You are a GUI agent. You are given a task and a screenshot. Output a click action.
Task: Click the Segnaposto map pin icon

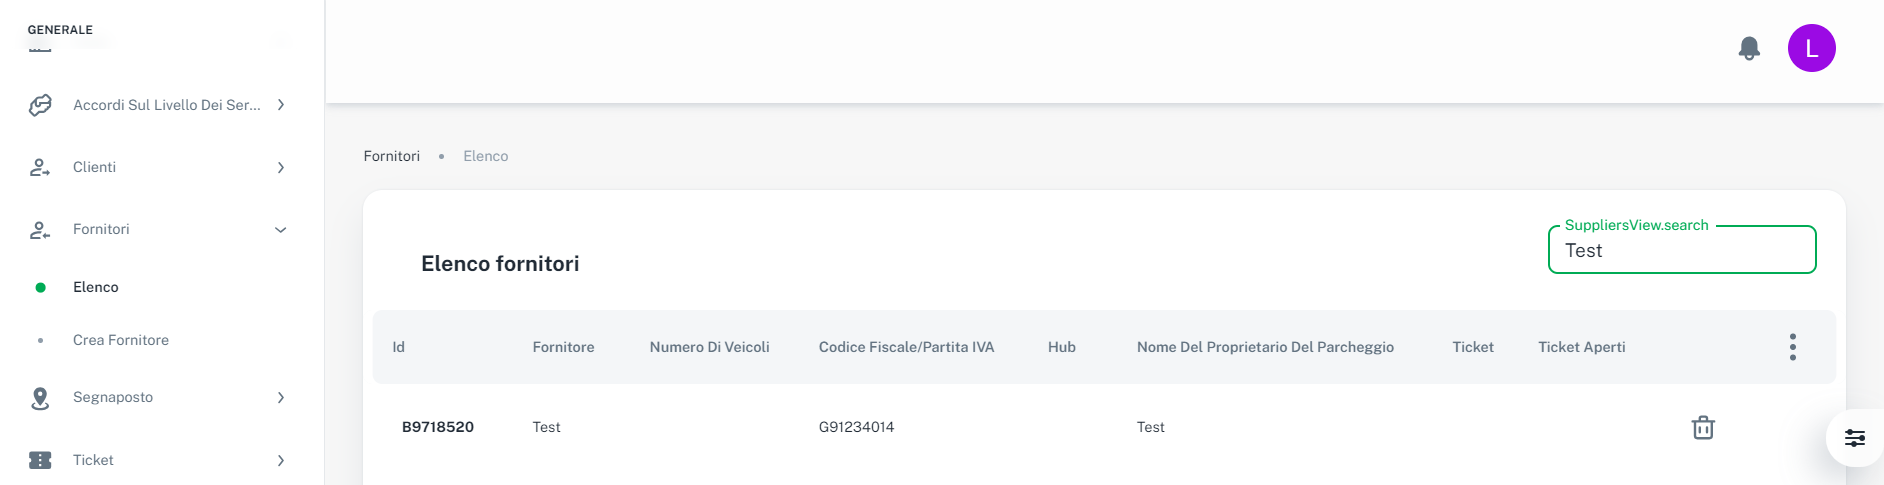pyautogui.click(x=40, y=398)
